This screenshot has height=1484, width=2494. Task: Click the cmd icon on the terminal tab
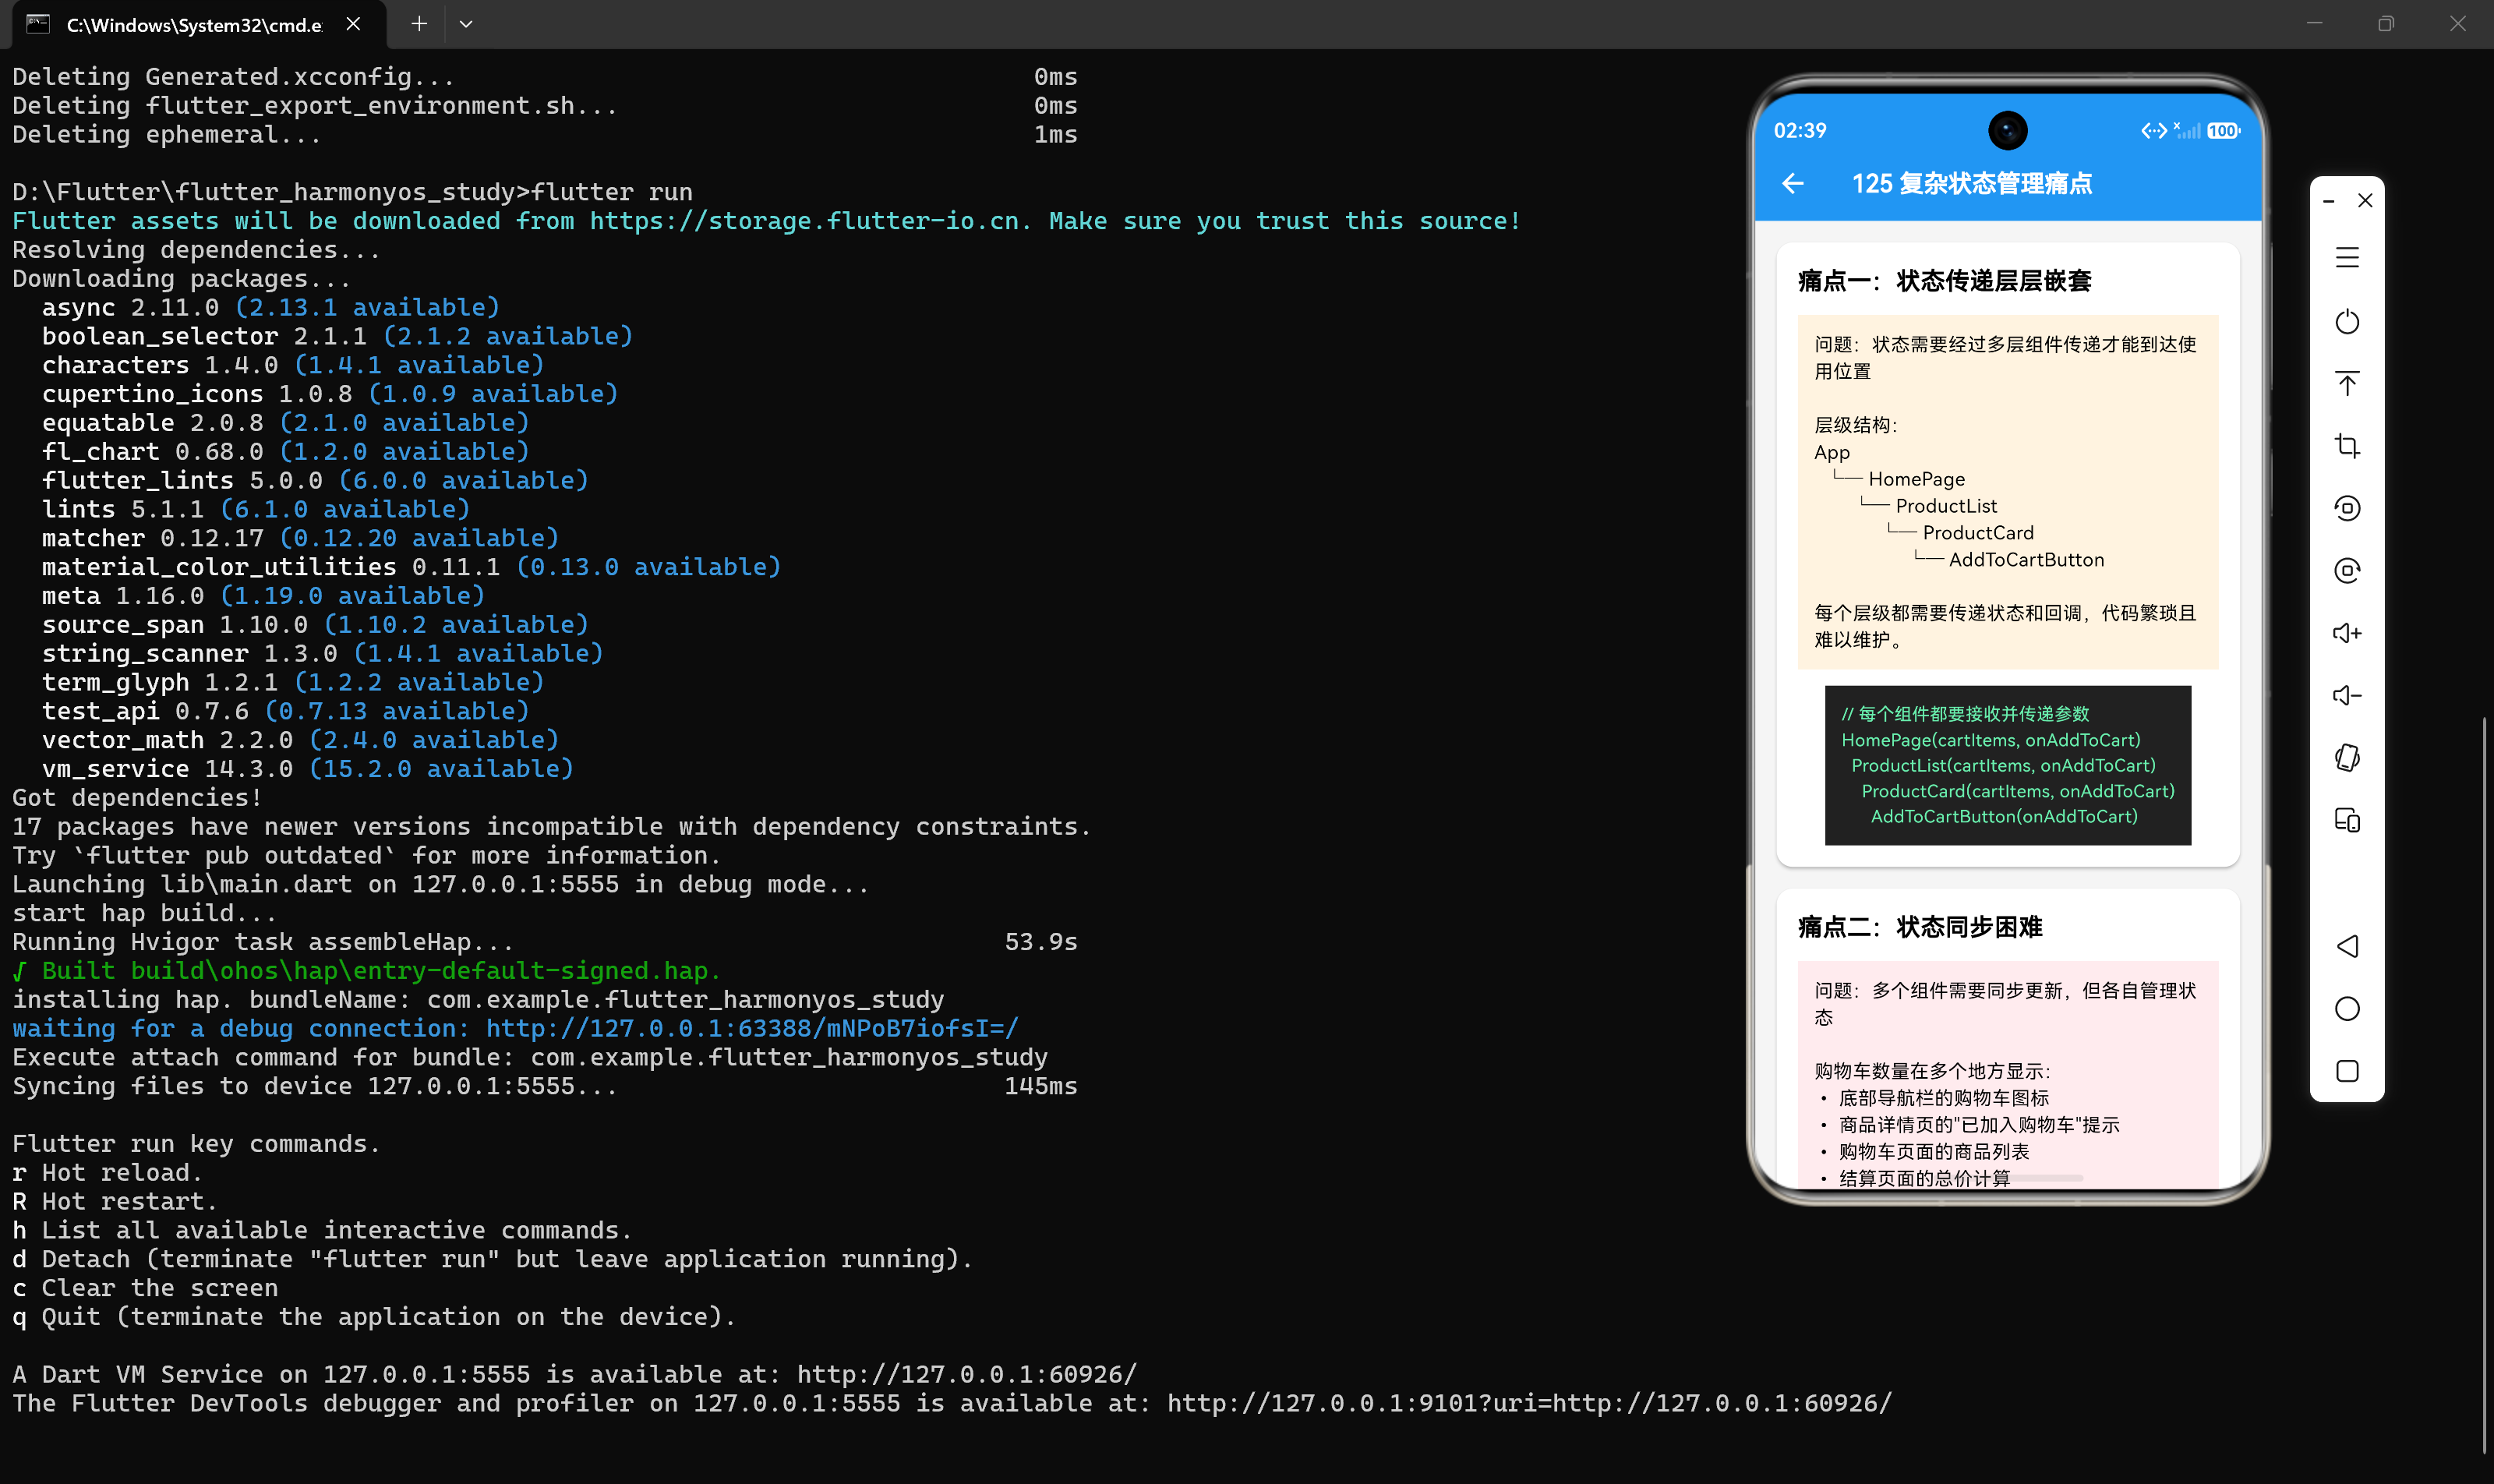(x=38, y=24)
